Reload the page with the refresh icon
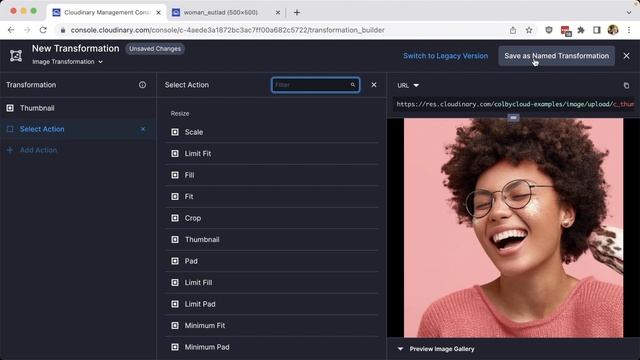 click(x=43, y=30)
